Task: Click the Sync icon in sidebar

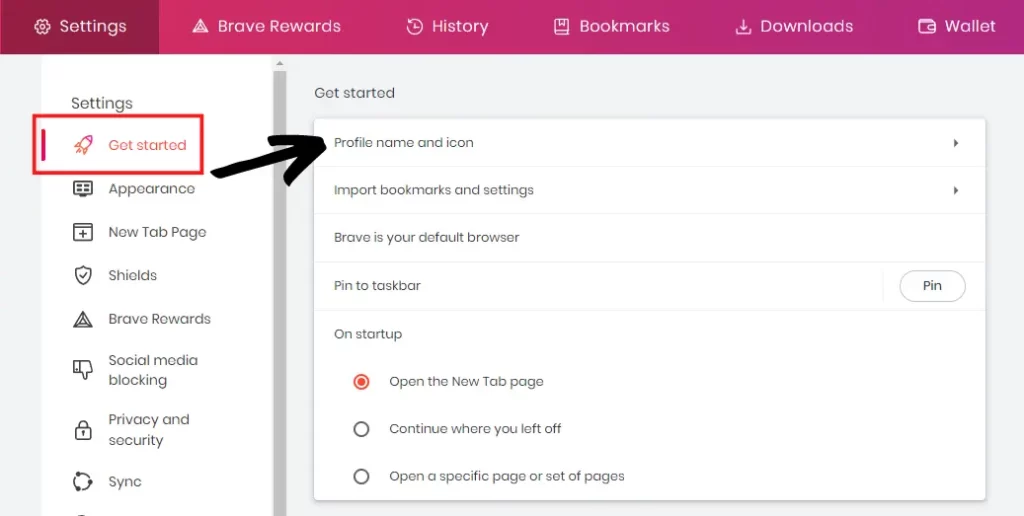Action: [82, 481]
